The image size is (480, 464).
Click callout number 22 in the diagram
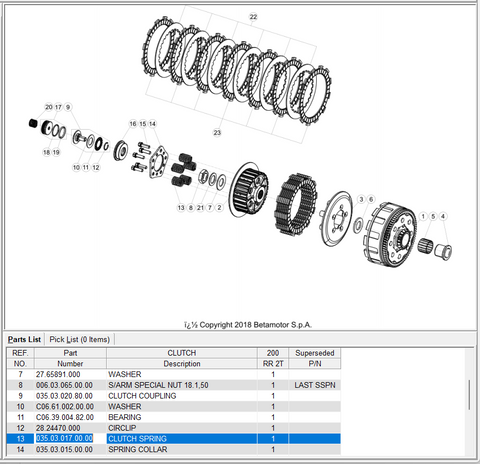click(x=253, y=17)
